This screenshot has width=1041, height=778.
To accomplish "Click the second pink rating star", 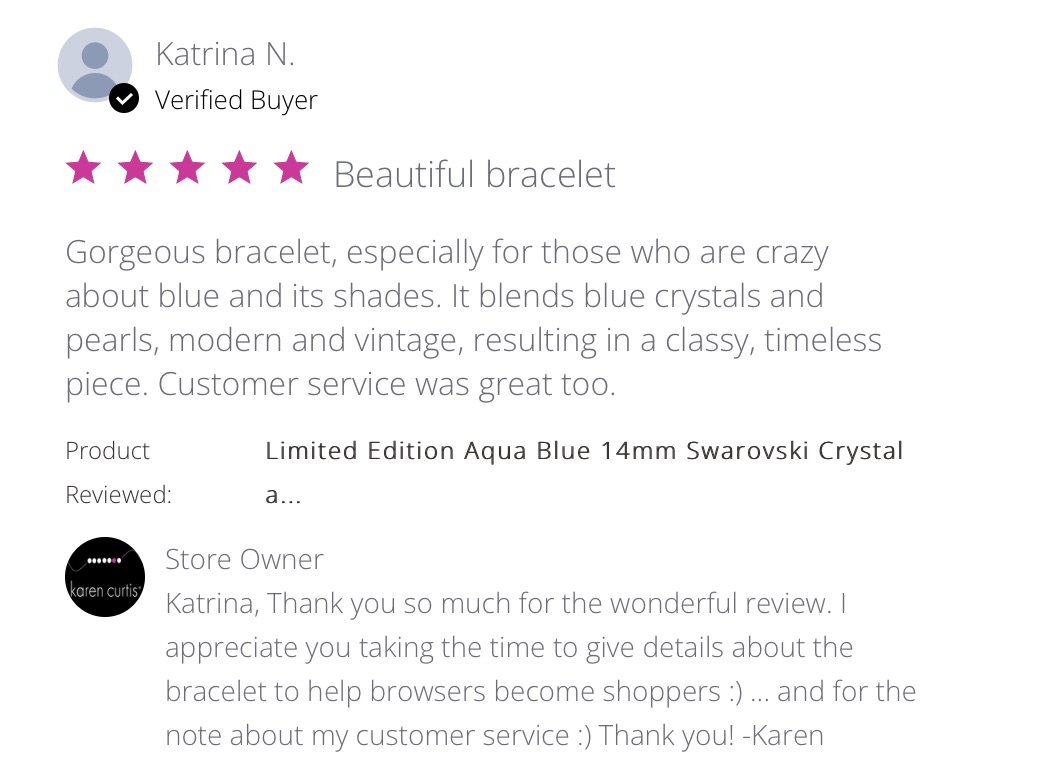I will click(135, 167).
